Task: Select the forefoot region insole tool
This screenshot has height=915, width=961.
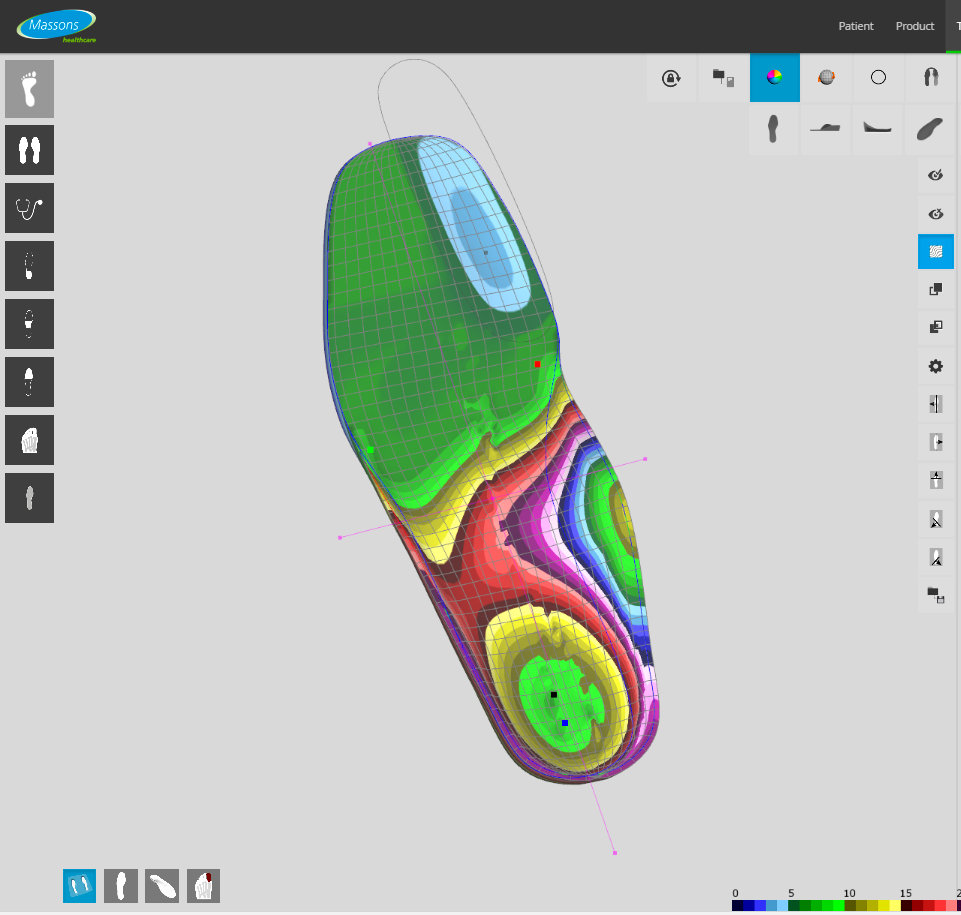Action: (29, 382)
